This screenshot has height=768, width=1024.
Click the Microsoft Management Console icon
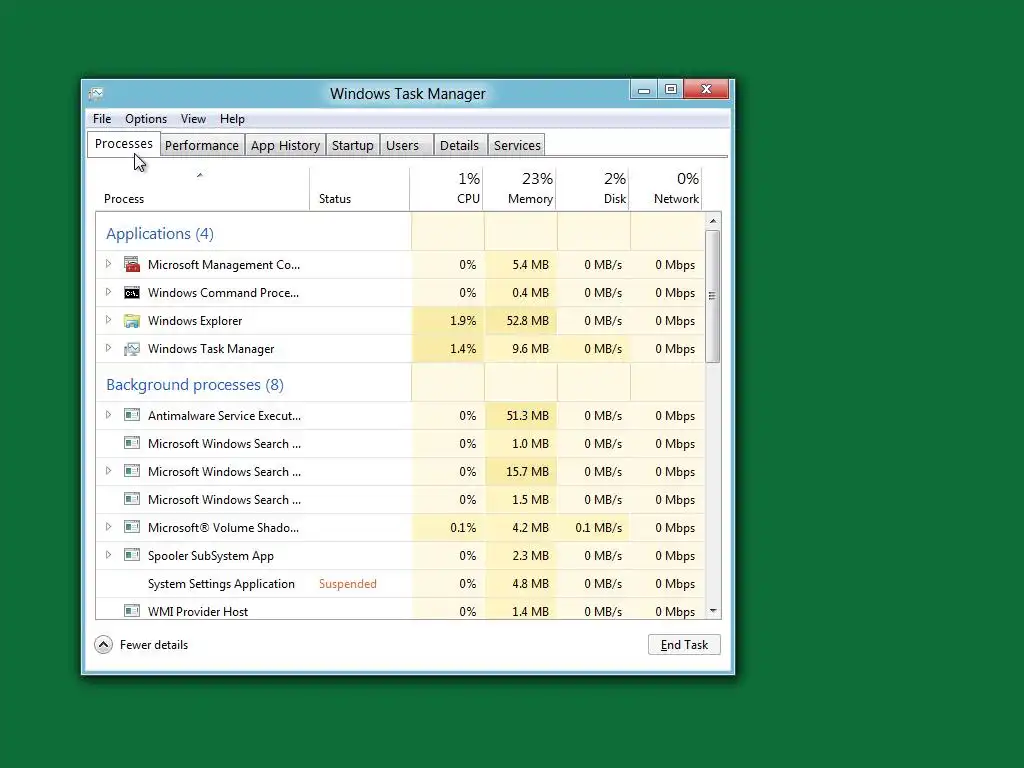[x=132, y=264]
